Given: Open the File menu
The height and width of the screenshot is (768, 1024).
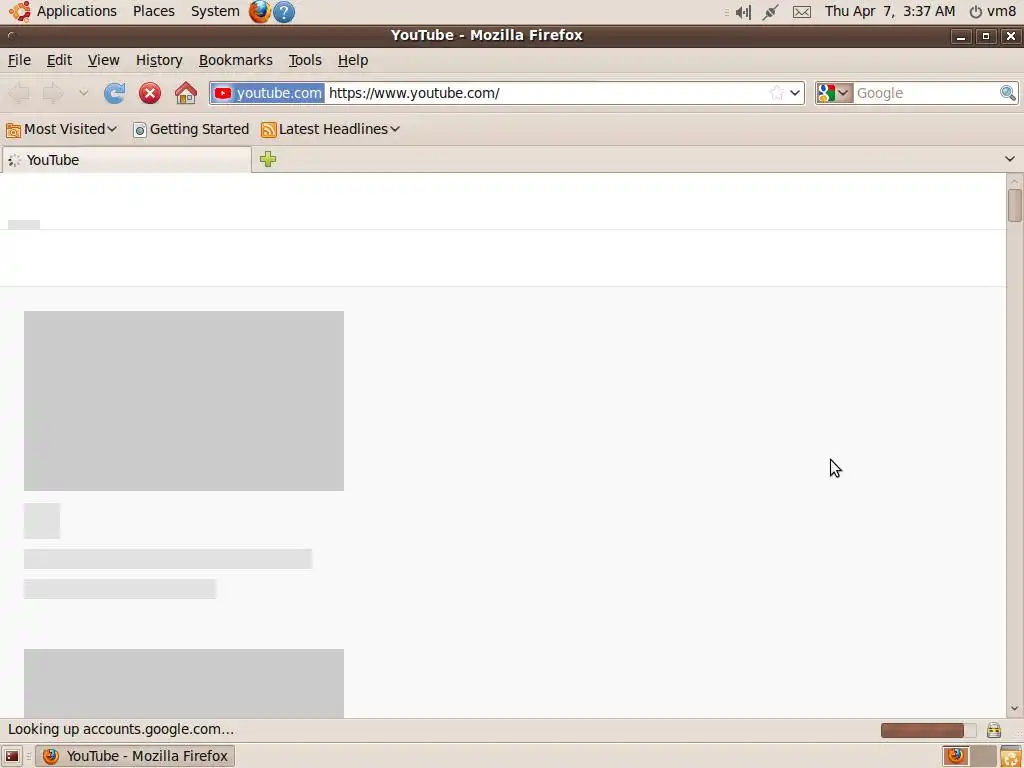Looking at the screenshot, I should tap(19, 60).
